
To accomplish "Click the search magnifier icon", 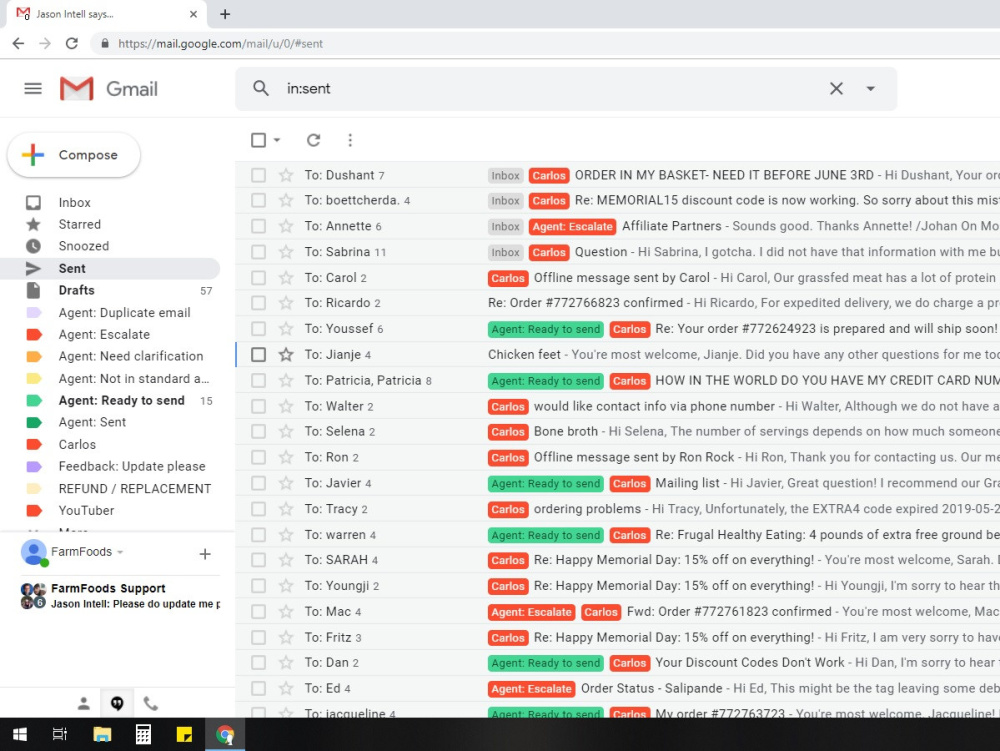I will pyautogui.click(x=261, y=88).
